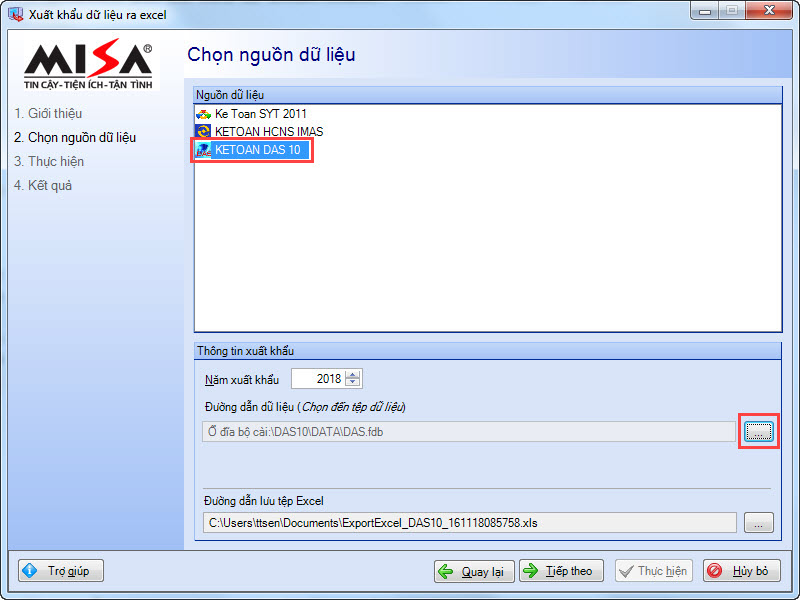
Task: Browse for the DAS.fdb data file
Action: (759, 432)
